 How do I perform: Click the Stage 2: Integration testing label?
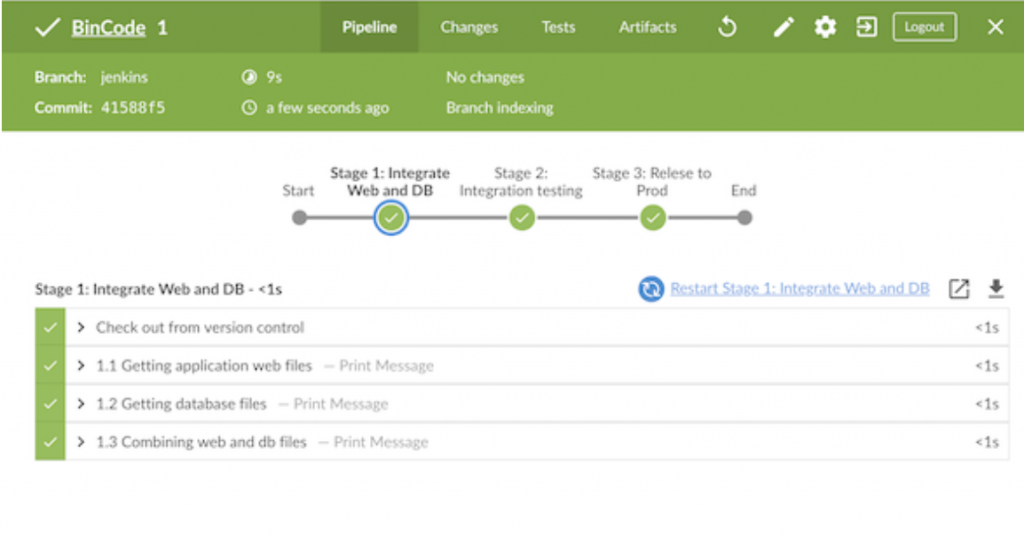tap(521, 182)
